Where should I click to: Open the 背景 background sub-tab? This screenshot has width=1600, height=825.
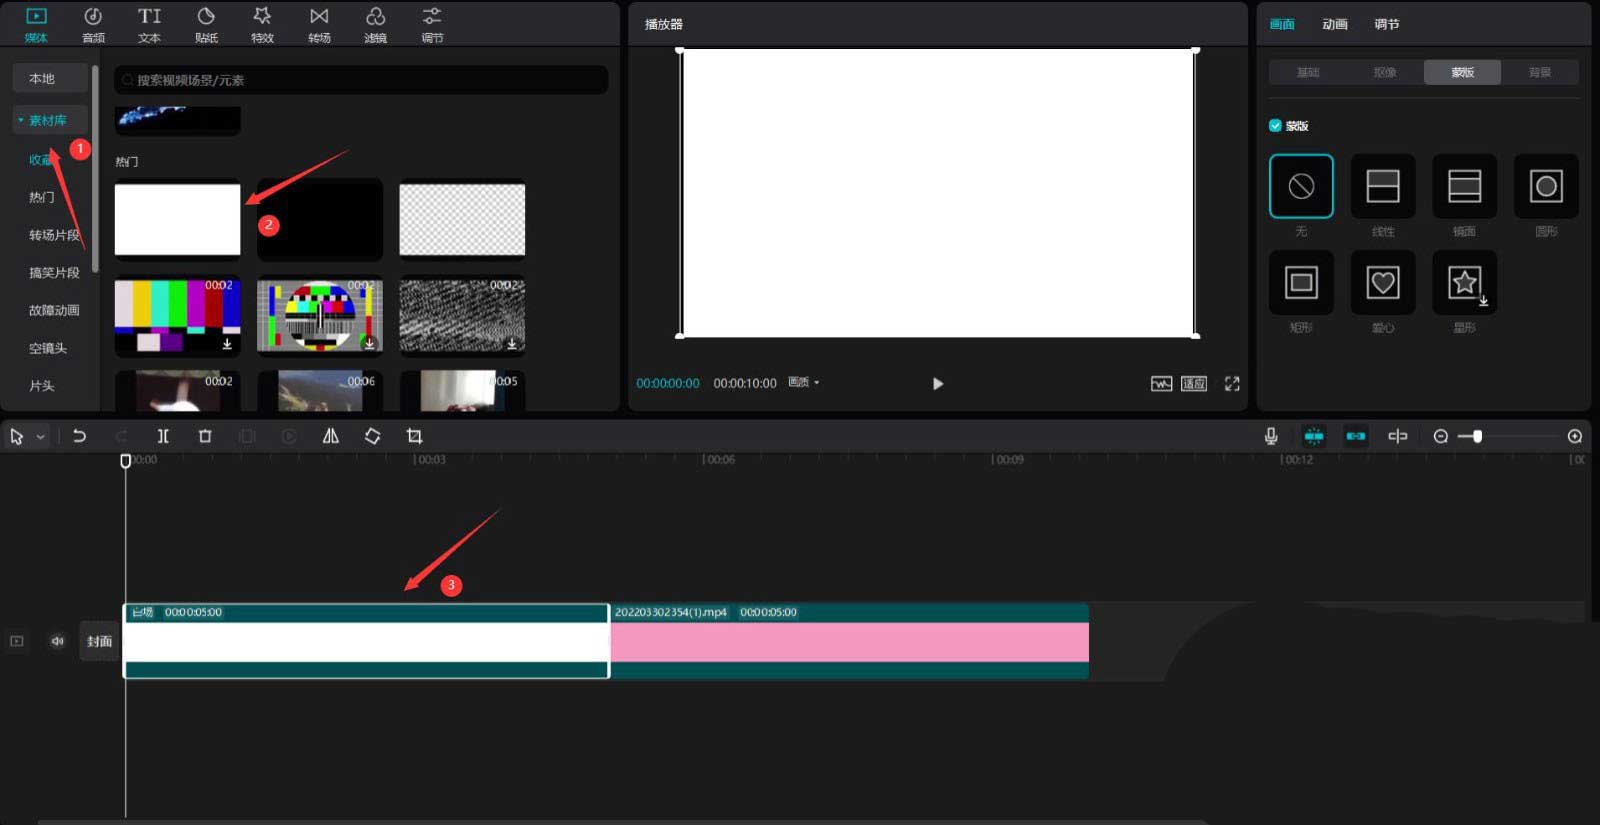[1540, 72]
